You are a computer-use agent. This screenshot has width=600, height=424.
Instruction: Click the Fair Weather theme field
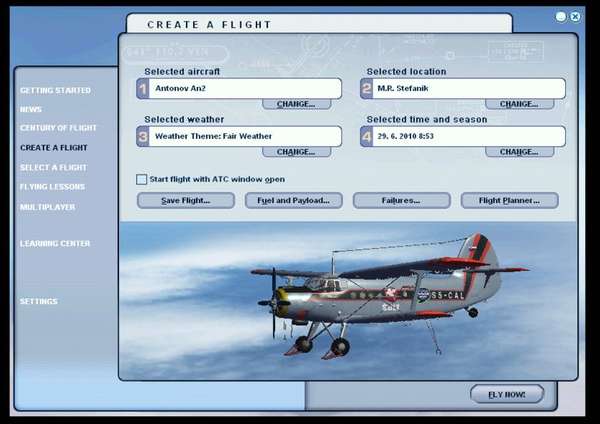click(245, 136)
